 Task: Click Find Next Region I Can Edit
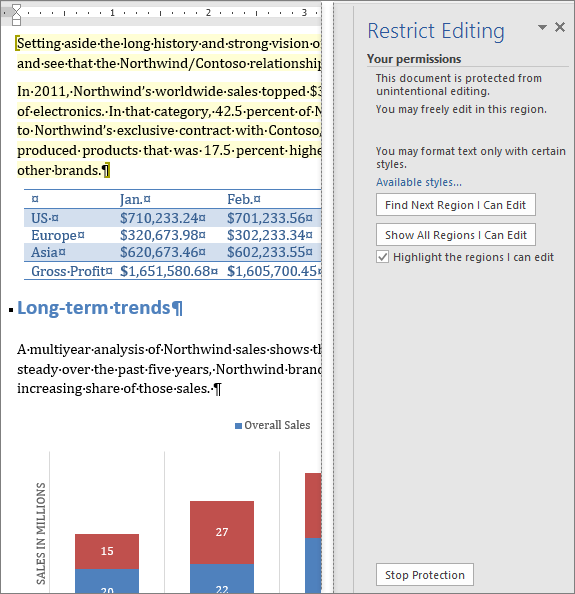(x=455, y=205)
